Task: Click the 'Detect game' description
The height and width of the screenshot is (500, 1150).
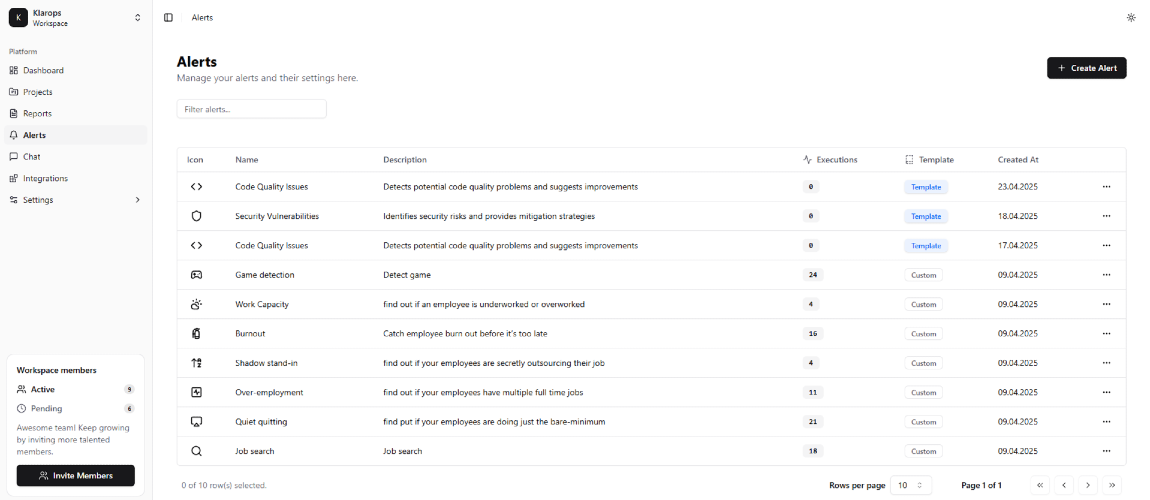Action: click(407, 275)
